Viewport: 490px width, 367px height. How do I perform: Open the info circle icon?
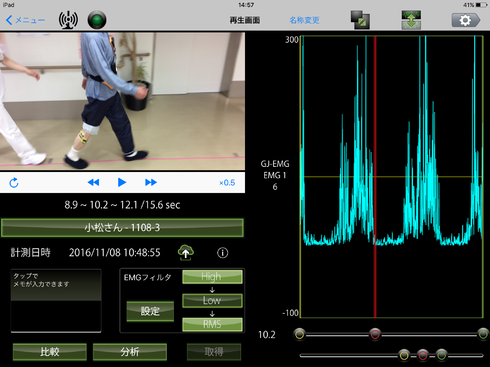(x=223, y=253)
